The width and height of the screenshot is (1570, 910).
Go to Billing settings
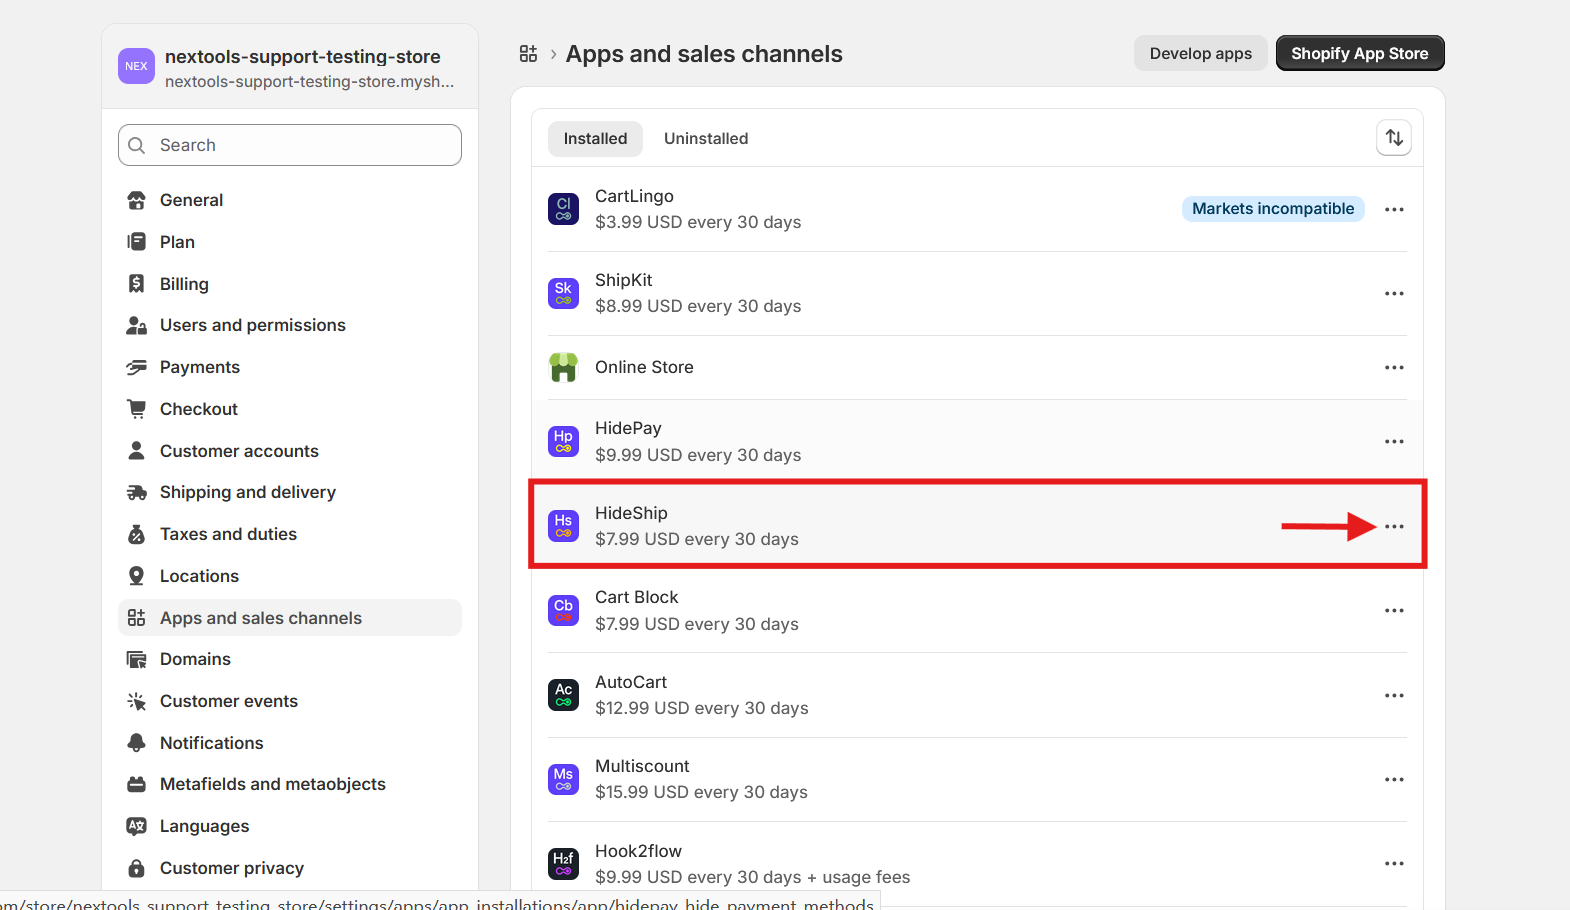click(x=184, y=284)
